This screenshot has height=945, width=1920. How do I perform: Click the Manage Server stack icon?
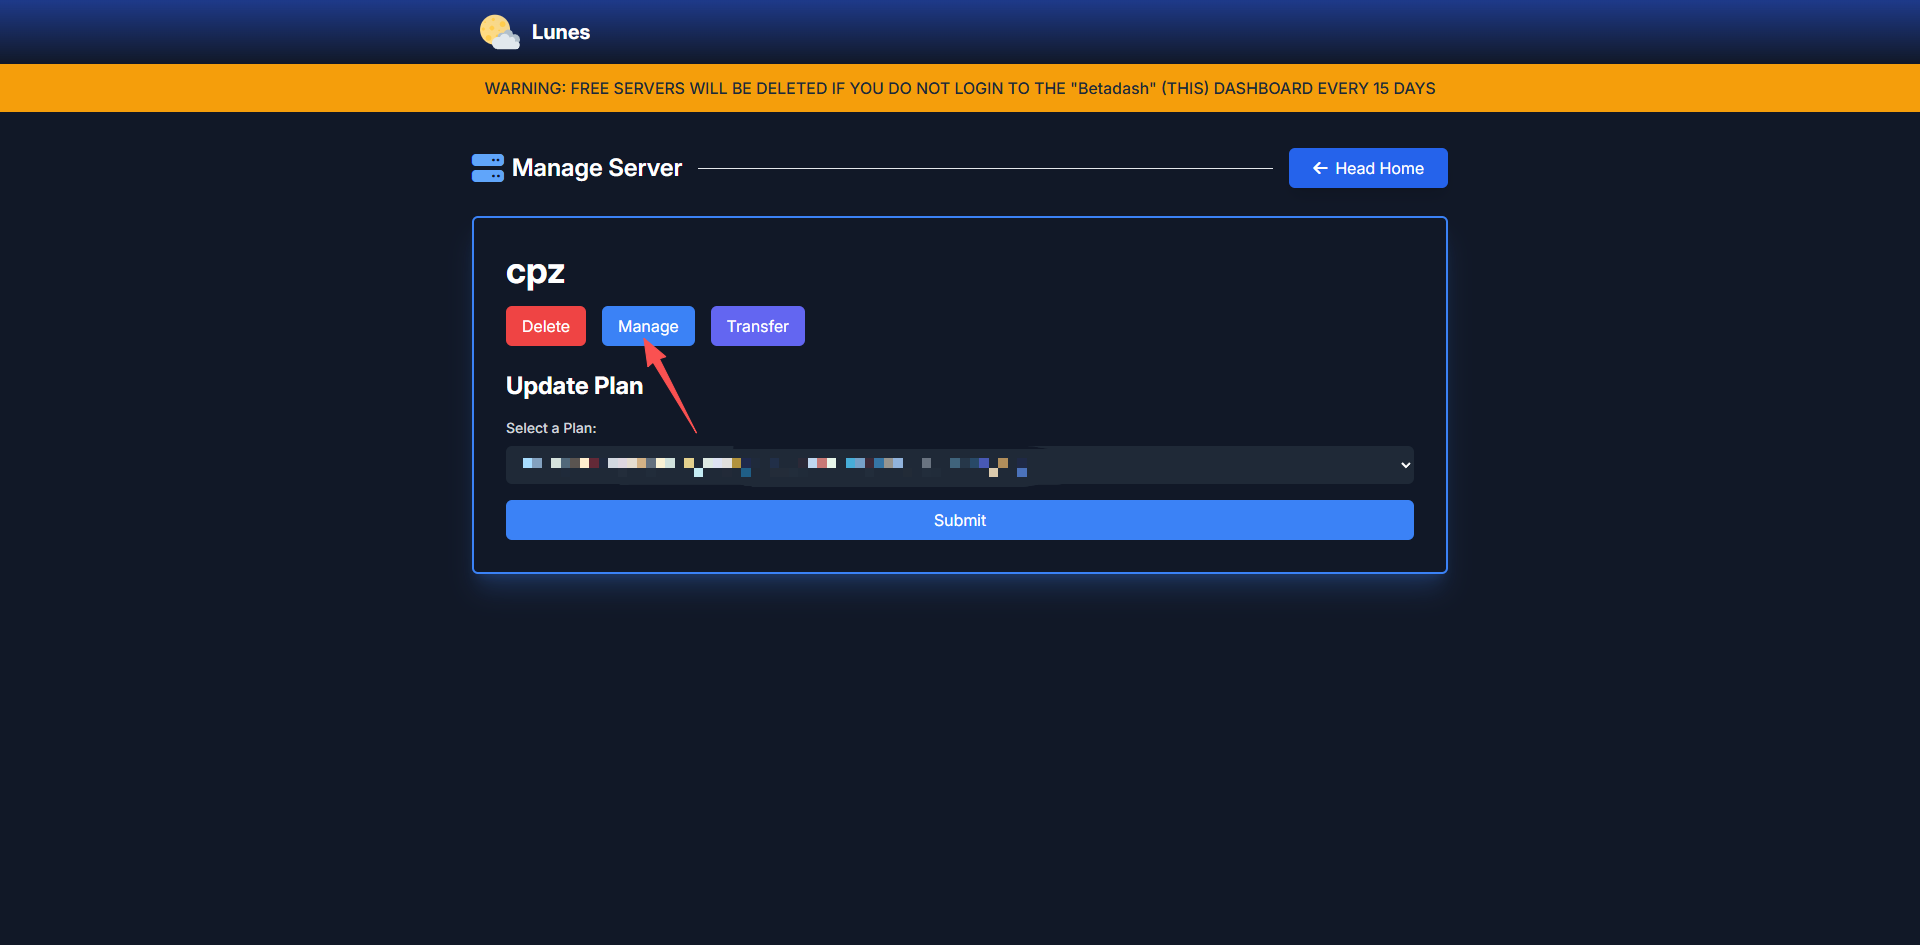click(488, 168)
